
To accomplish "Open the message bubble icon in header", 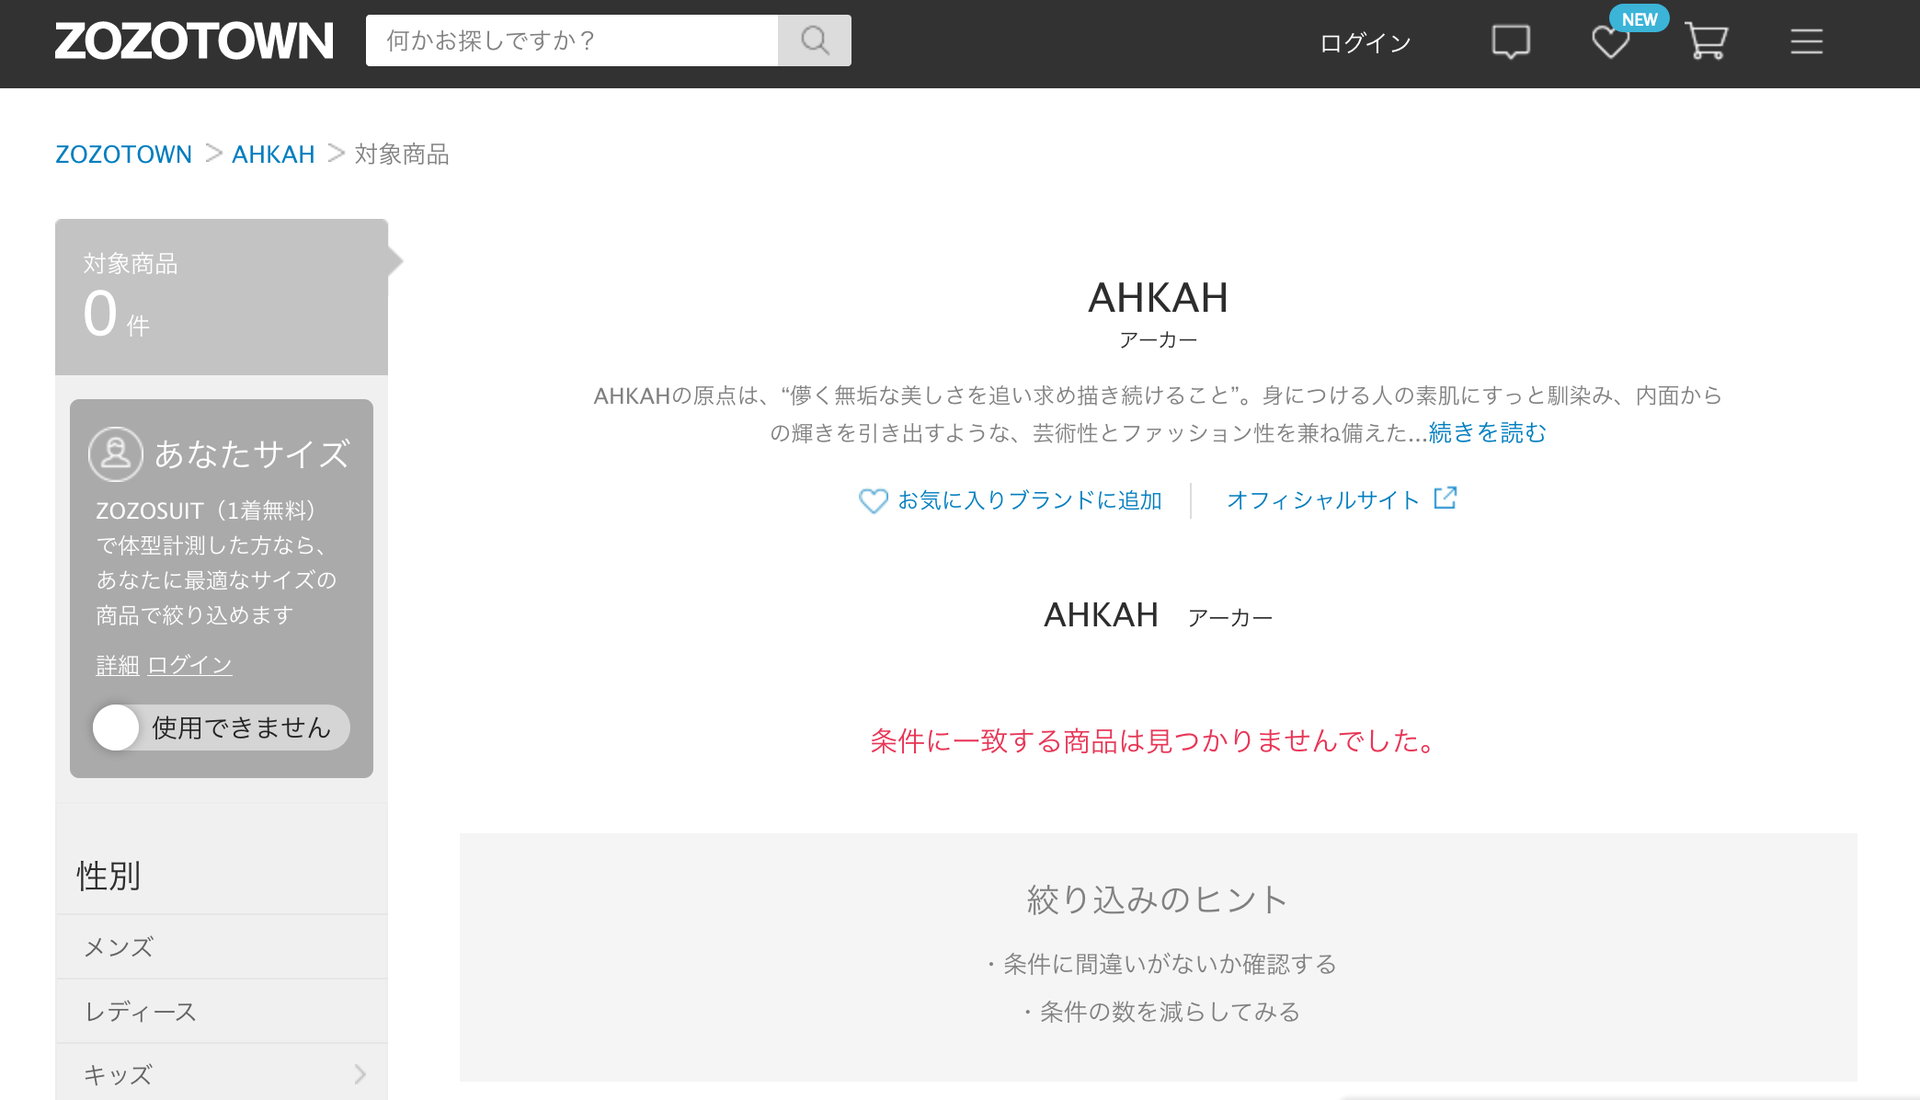I will pos(1510,42).
